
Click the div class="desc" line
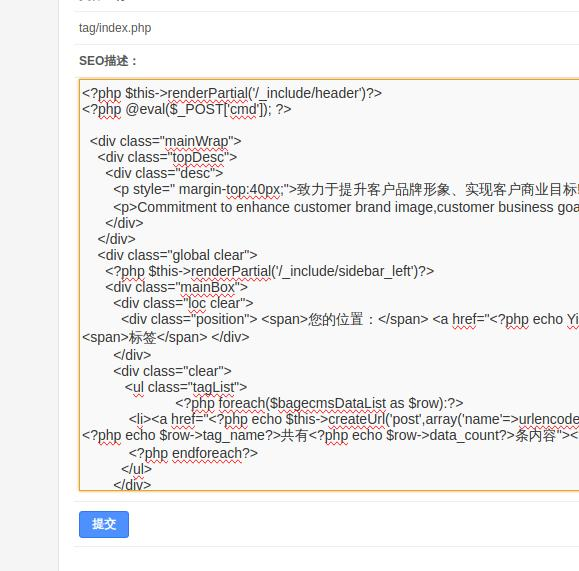[164, 173]
